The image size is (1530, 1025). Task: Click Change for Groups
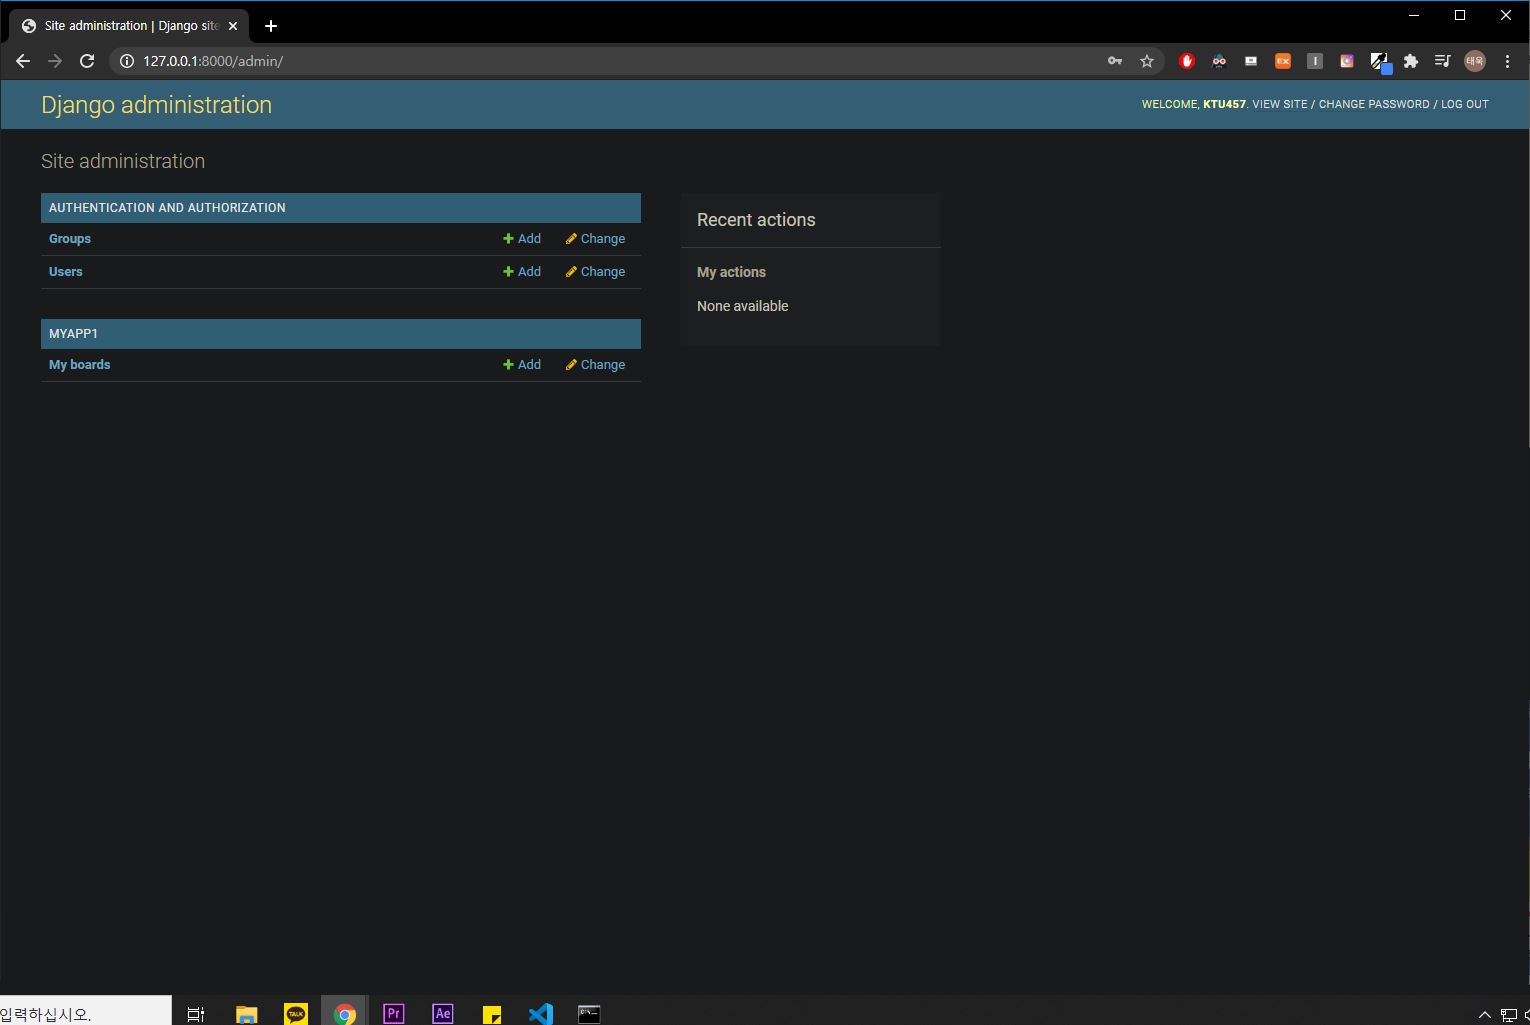[x=595, y=239]
